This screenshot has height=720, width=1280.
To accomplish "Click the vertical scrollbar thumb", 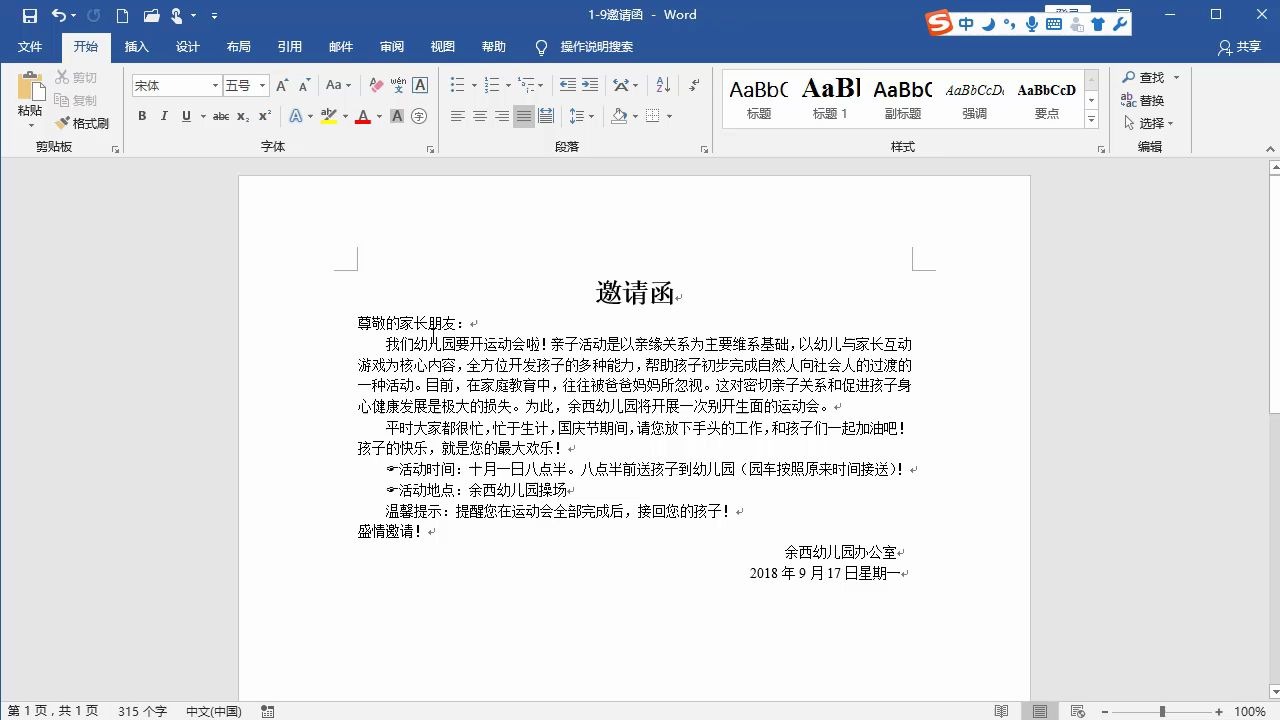I will (1273, 293).
